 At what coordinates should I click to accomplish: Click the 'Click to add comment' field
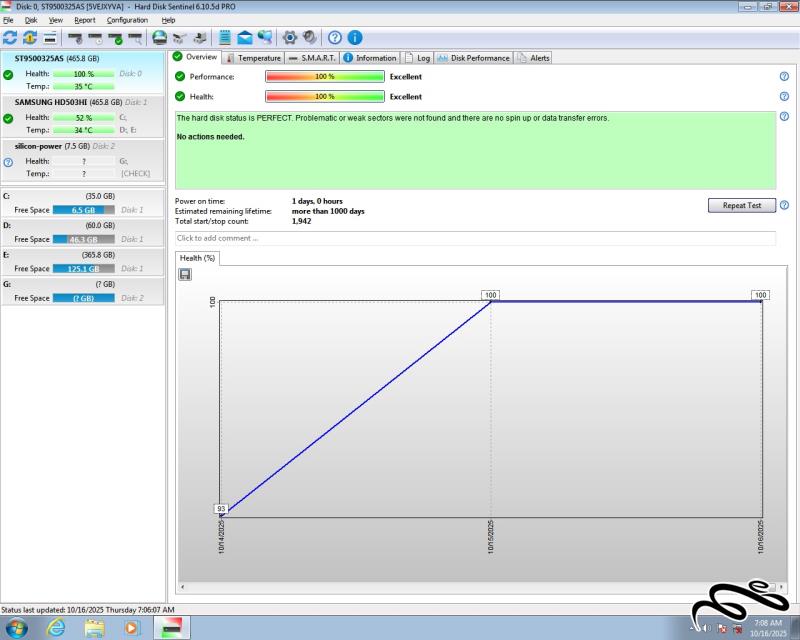tap(475, 238)
